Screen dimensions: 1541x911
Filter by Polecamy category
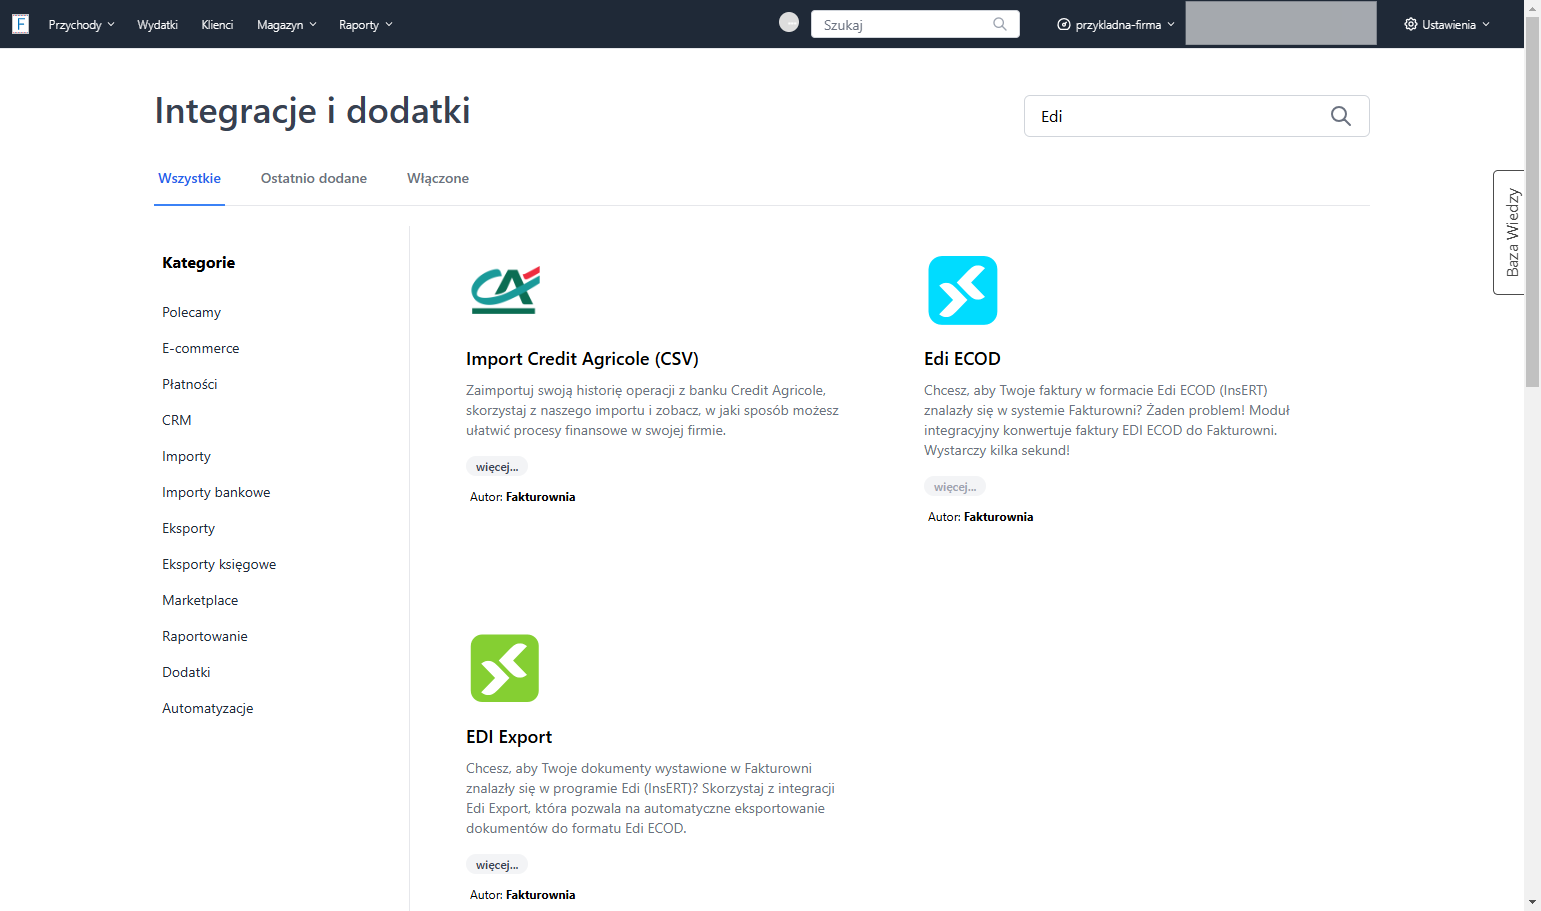point(191,312)
